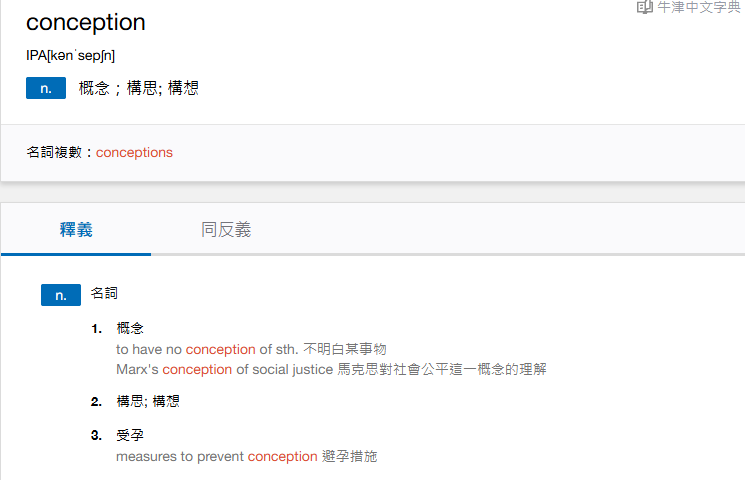Click red conception in 'to have no' example
The width and height of the screenshot is (745, 480).
coord(220,349)
